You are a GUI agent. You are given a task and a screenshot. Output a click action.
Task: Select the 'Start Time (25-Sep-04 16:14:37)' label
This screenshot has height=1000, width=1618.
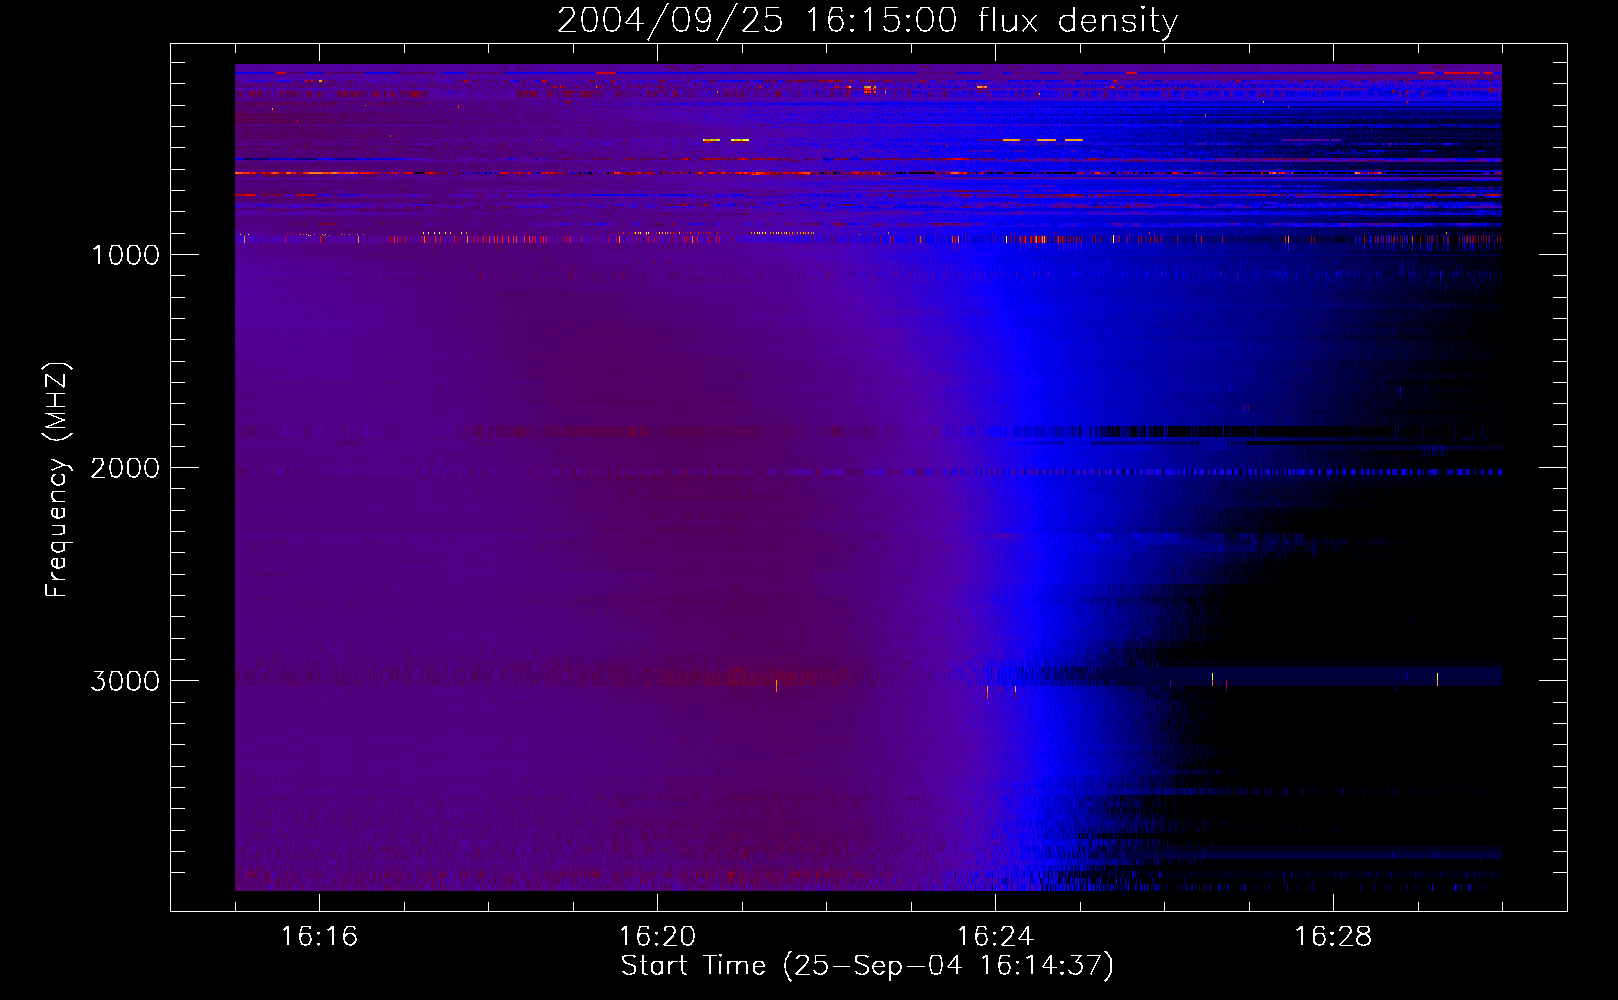(x=867, y=966)
